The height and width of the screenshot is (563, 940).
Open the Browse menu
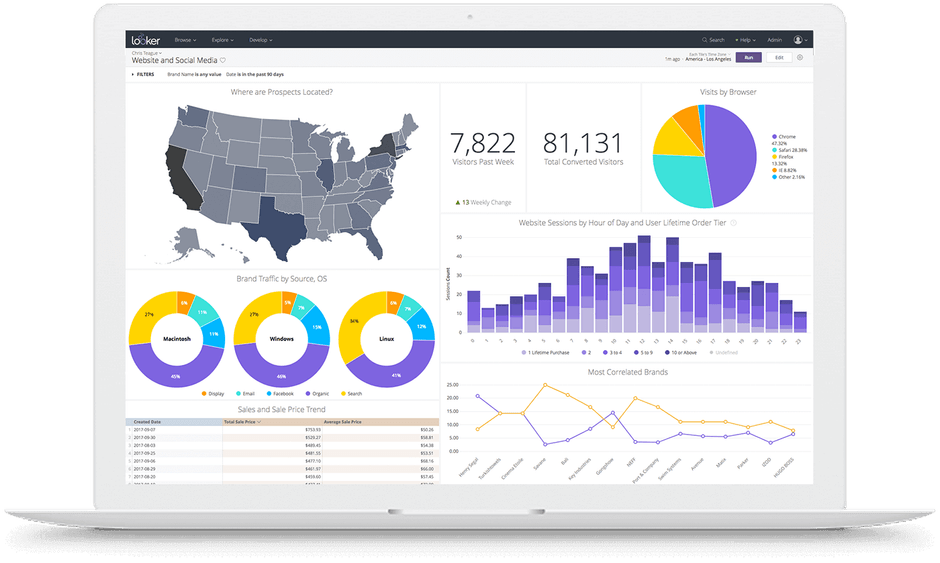185,40
